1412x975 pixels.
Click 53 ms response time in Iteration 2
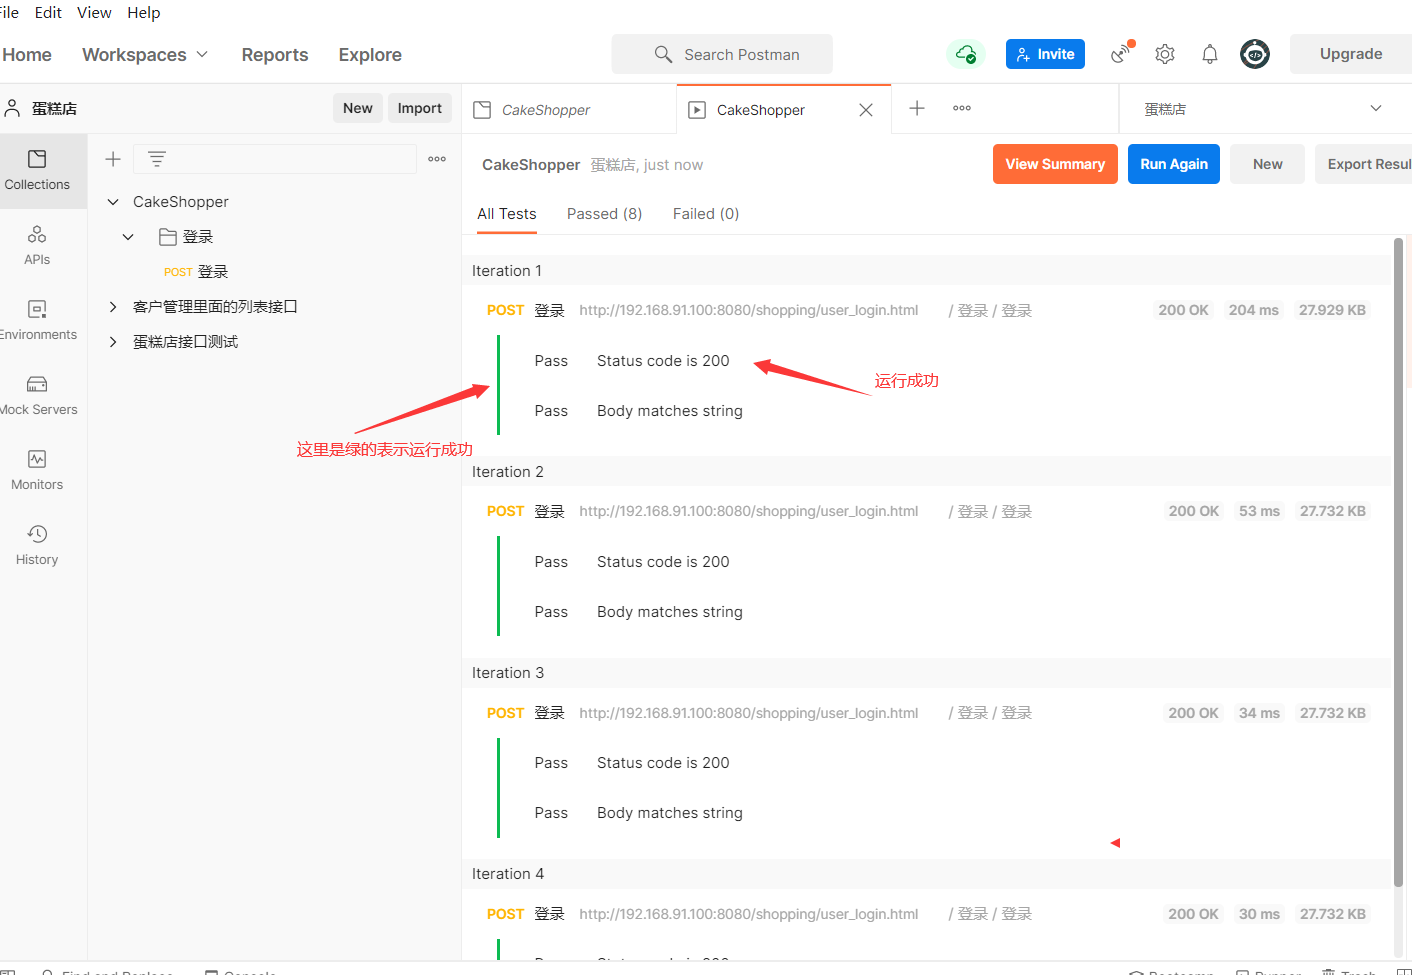tap(1259, 511)
